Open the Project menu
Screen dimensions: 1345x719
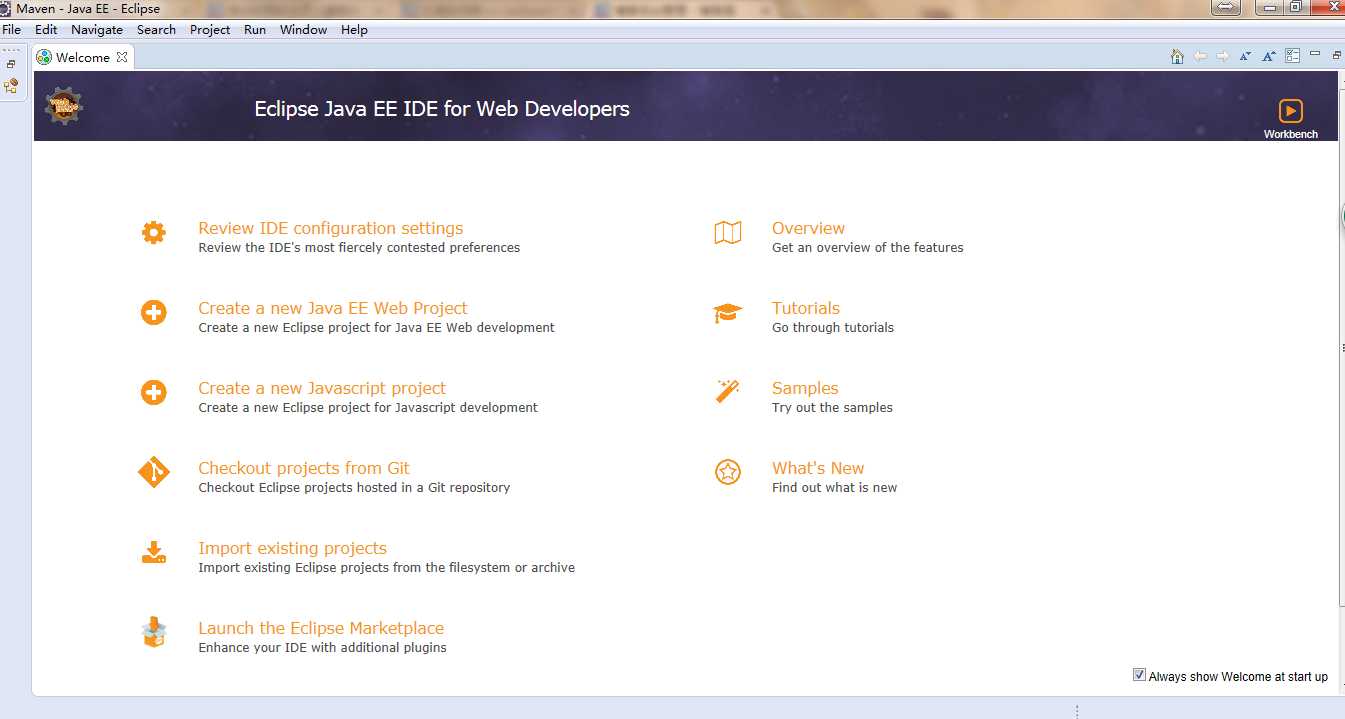(x=210, y=30)
